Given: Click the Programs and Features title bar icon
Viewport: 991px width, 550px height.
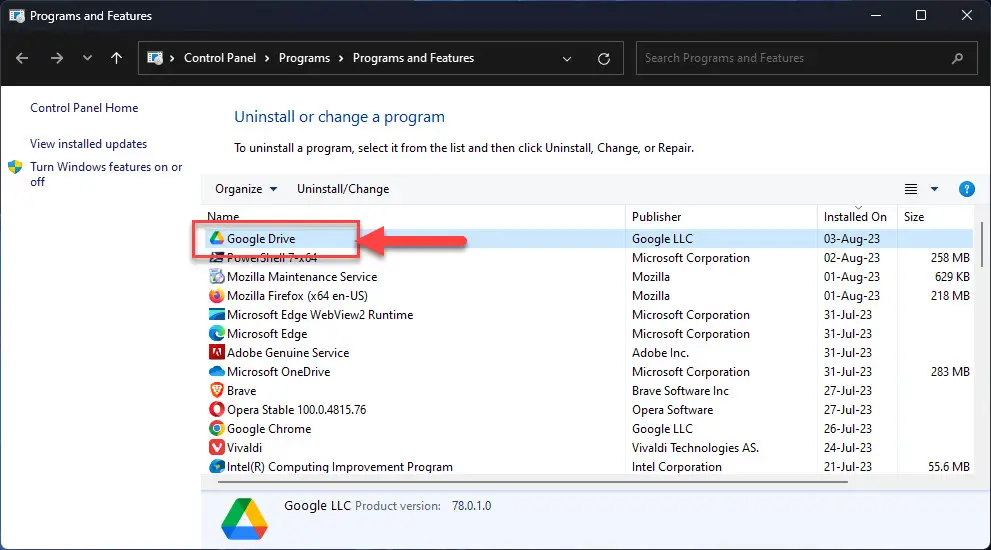Looking at the screenshot, I should [17, 16].
